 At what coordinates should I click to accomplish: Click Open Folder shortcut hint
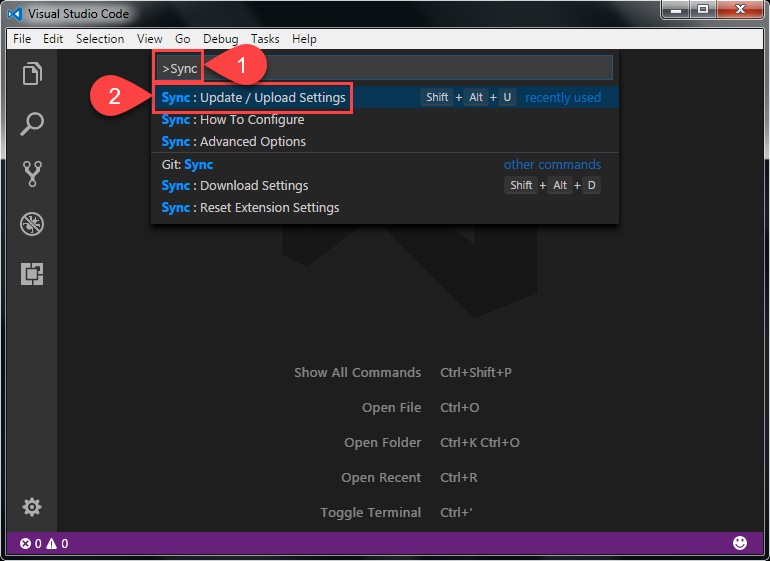[383, 442]
